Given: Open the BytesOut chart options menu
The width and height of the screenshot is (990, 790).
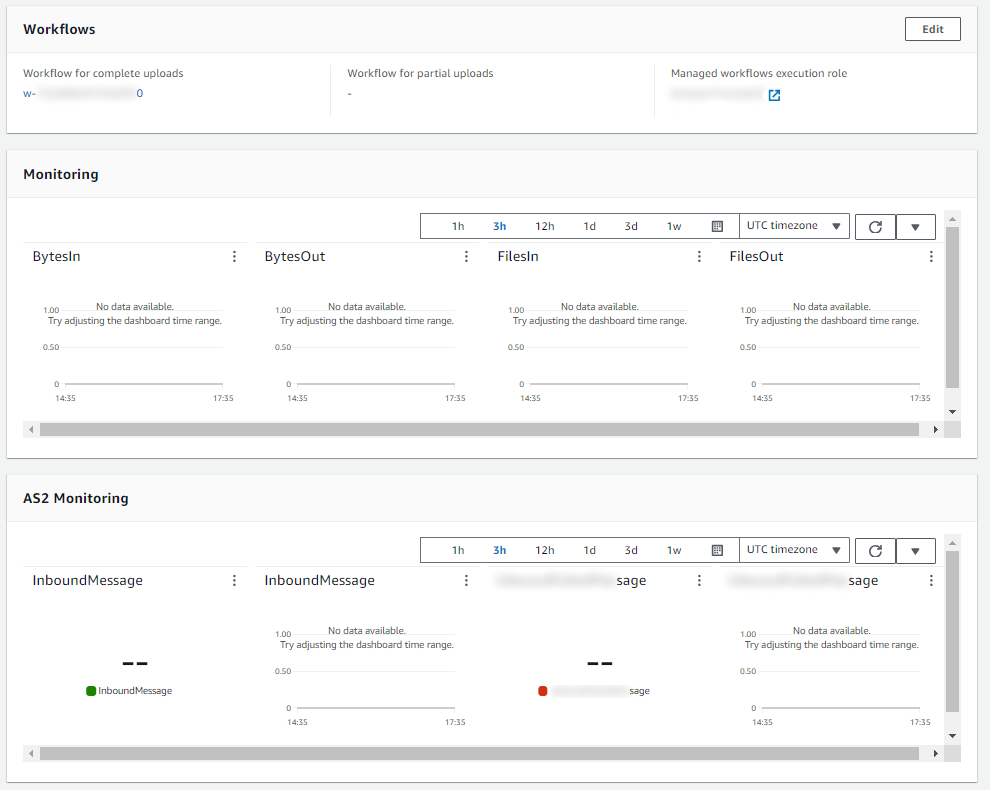Looking at the screenshot, I should point(466,257).
